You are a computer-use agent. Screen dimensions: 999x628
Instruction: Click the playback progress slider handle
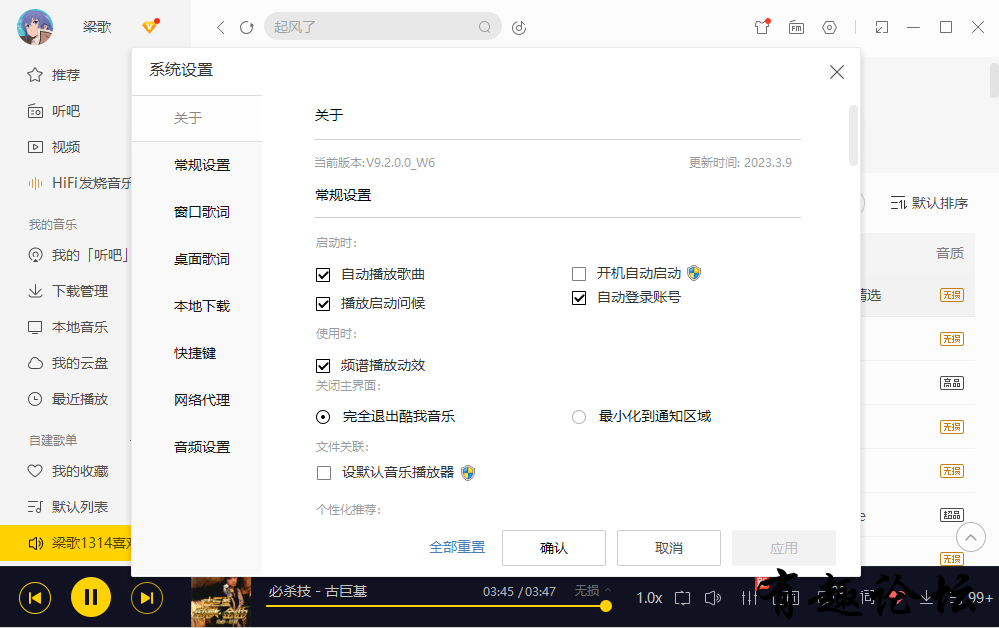tap(606, 606)
